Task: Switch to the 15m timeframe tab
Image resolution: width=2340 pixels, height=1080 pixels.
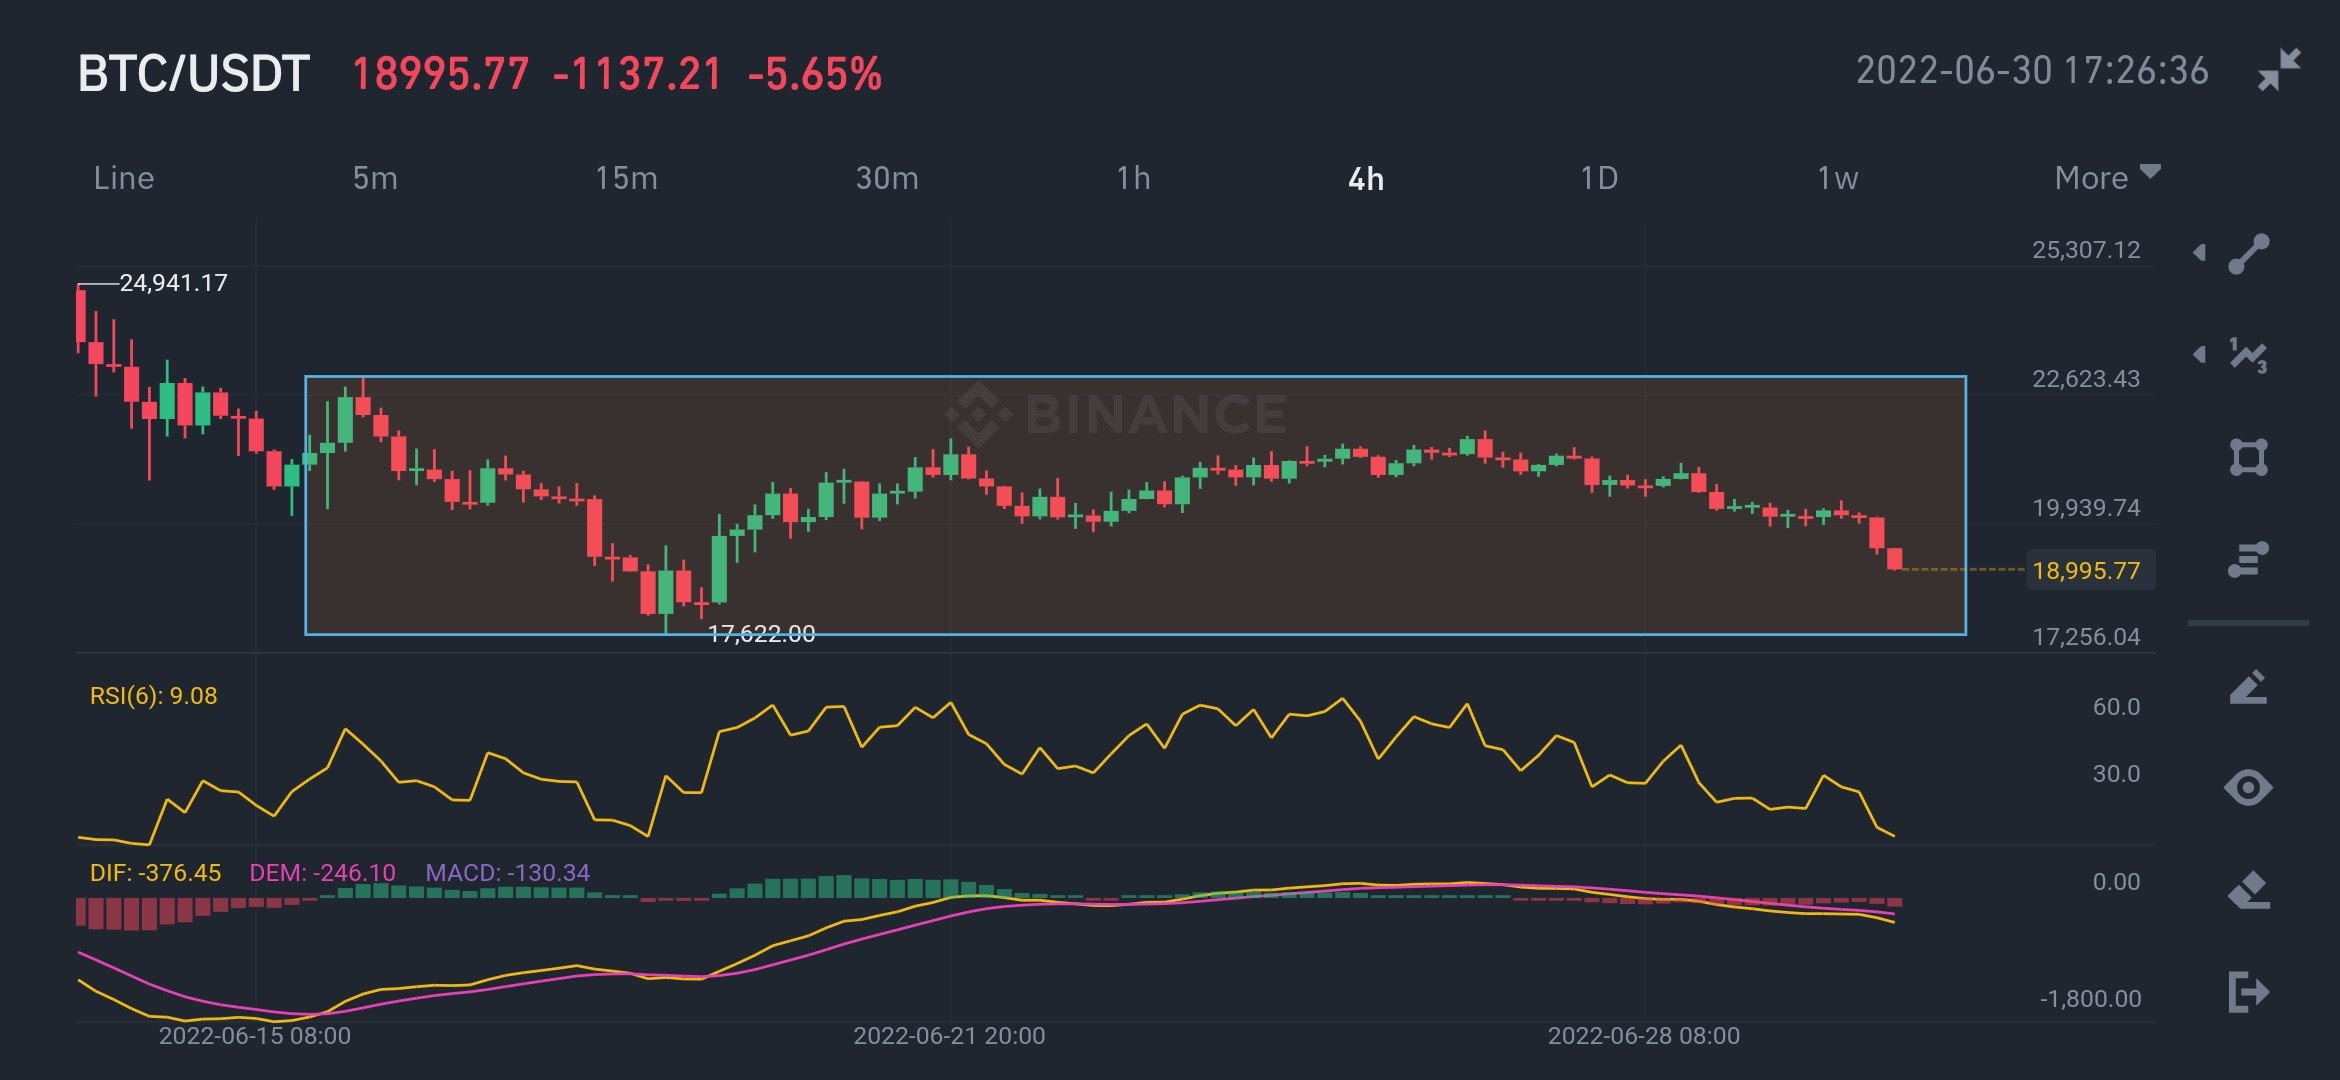Action: (627, 178)
